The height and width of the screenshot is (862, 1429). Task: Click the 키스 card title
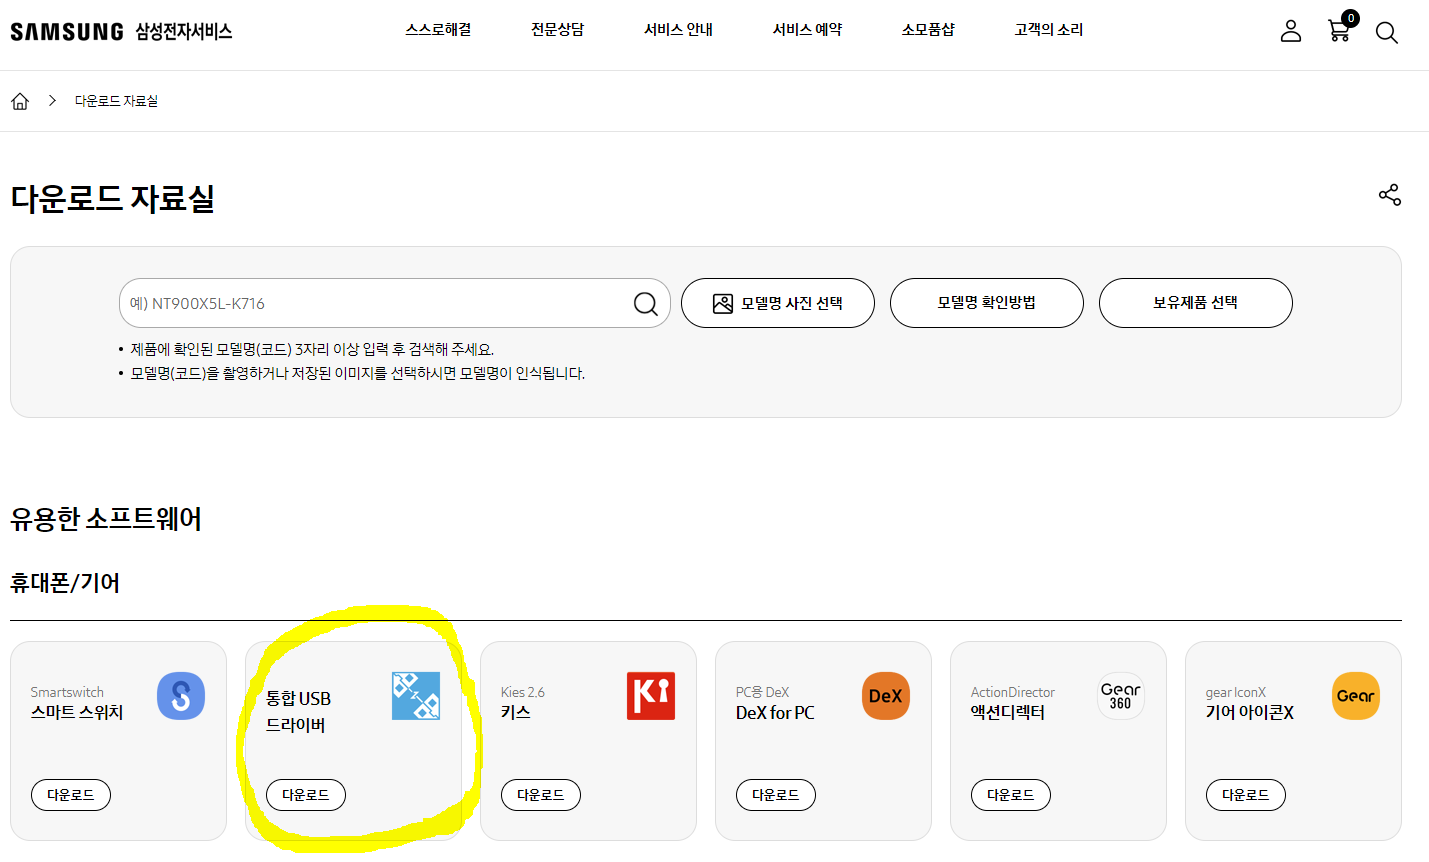pyautogui.click(x=516, y=713)
